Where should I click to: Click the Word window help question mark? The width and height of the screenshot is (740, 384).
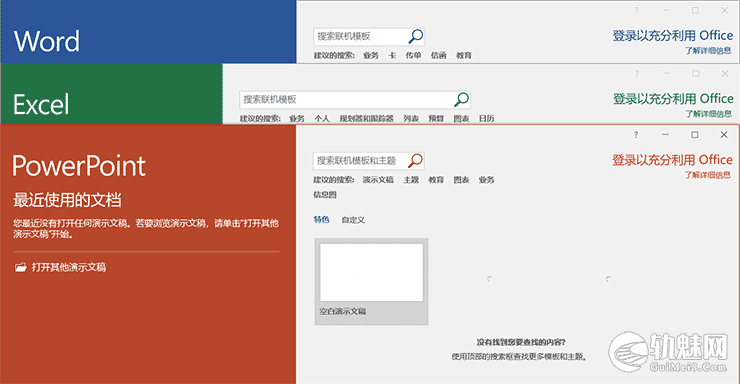click(x=636, y=10)
